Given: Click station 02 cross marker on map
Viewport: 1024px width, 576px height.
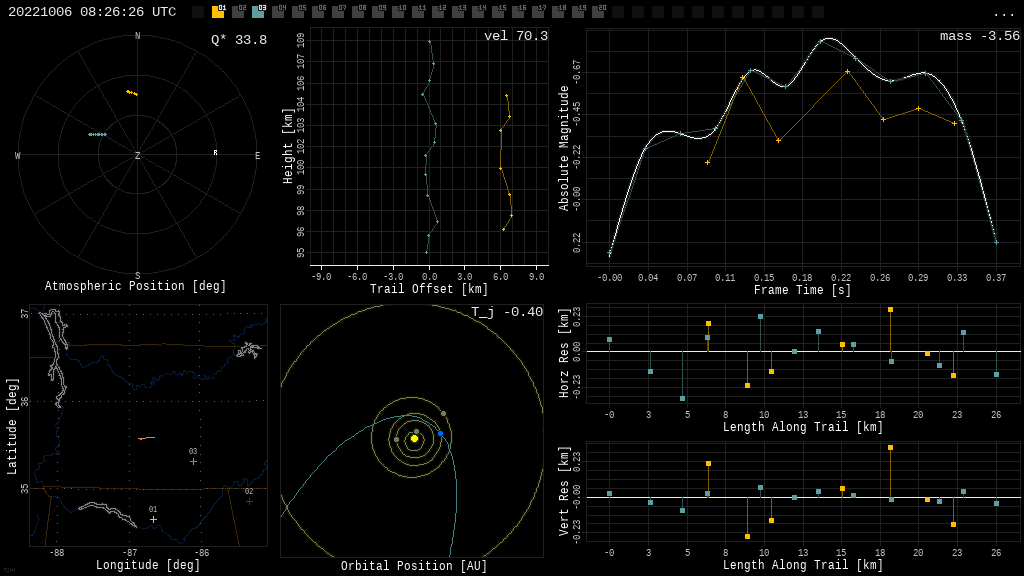Looking at the screenshot, I should point(249,501).
